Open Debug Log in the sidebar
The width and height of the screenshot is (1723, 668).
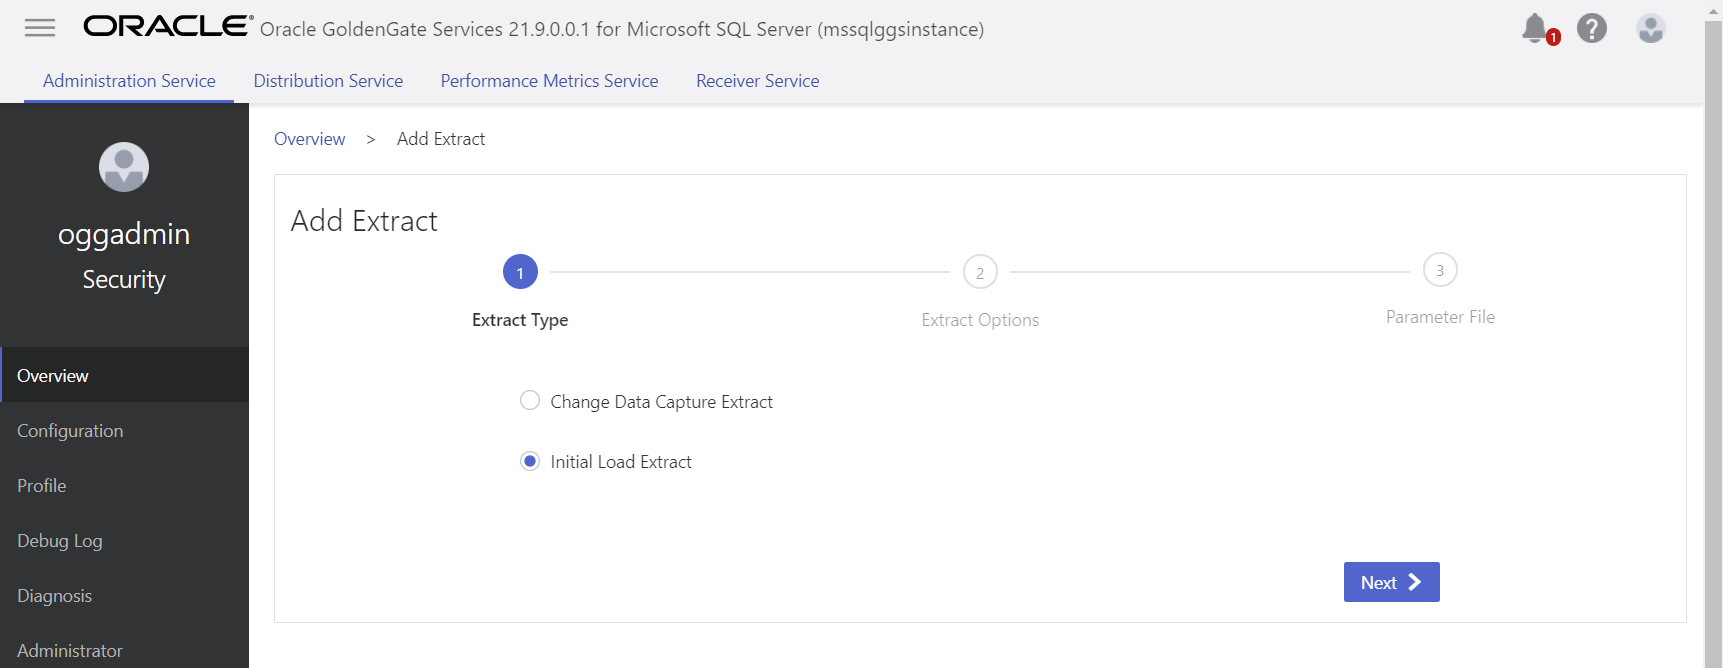click(x=60, y=541)
